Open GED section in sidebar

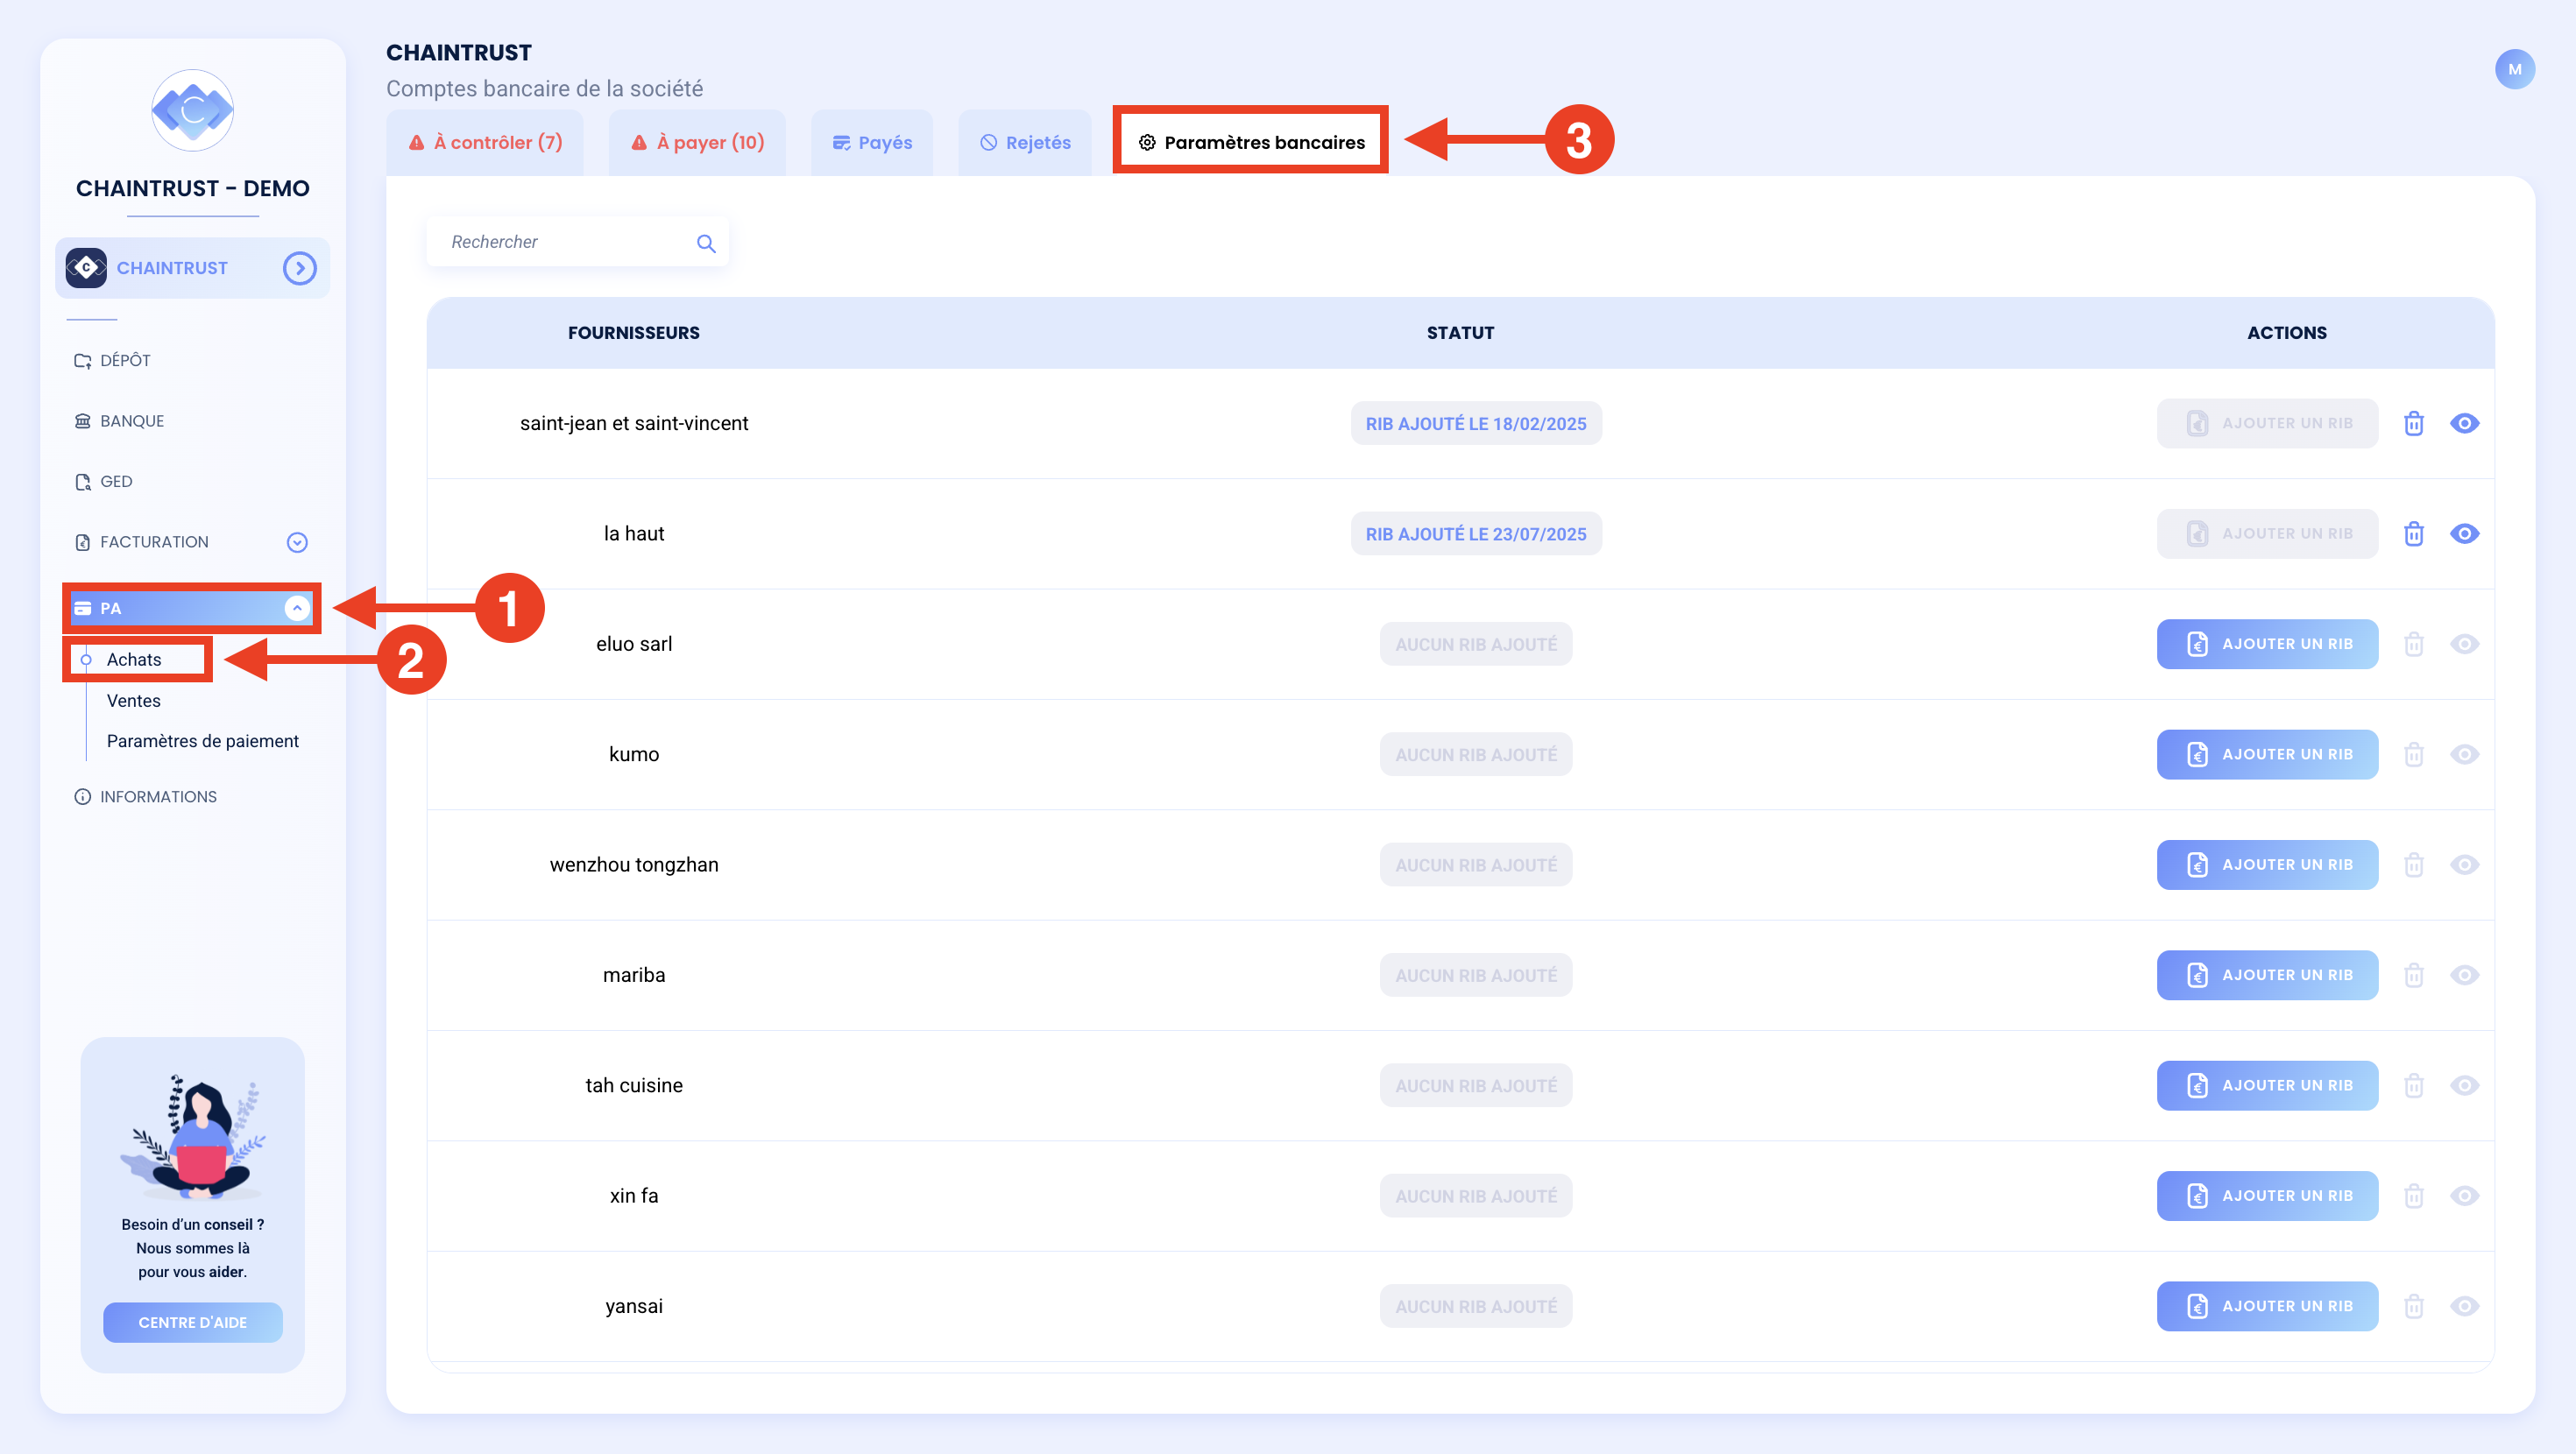[103, 482]
